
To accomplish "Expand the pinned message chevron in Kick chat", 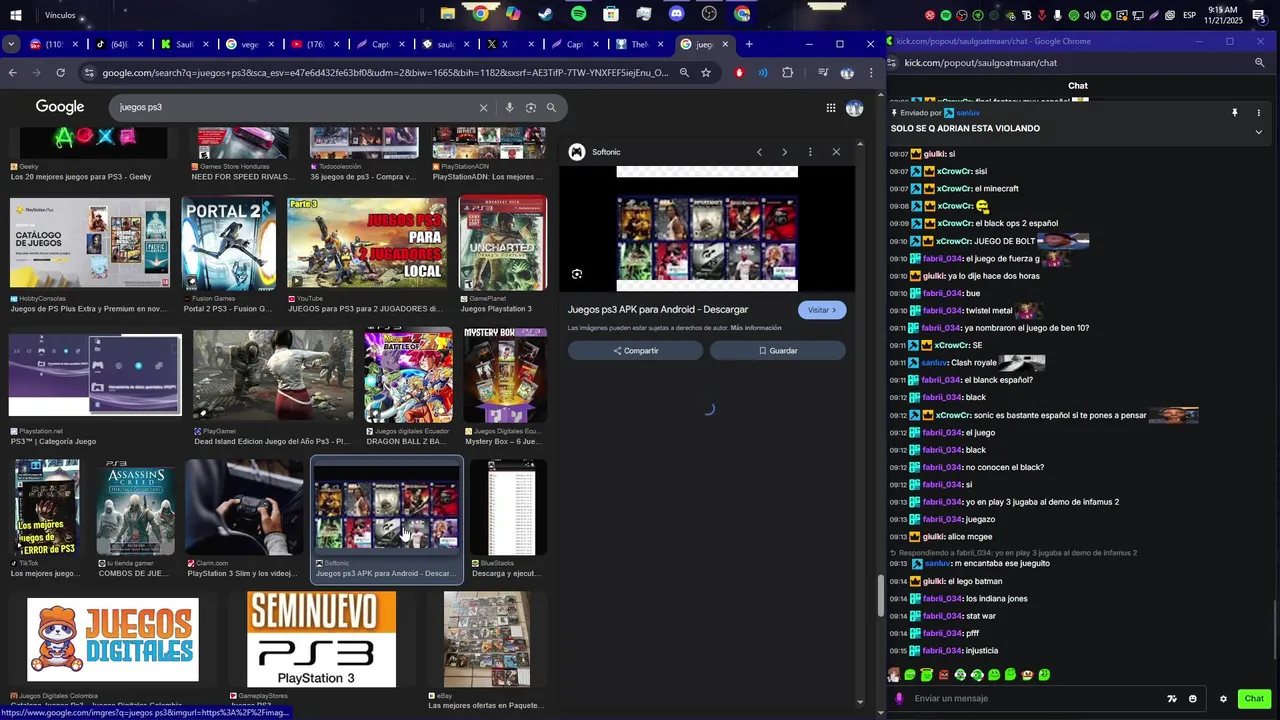I will [x=1259, y=132].
